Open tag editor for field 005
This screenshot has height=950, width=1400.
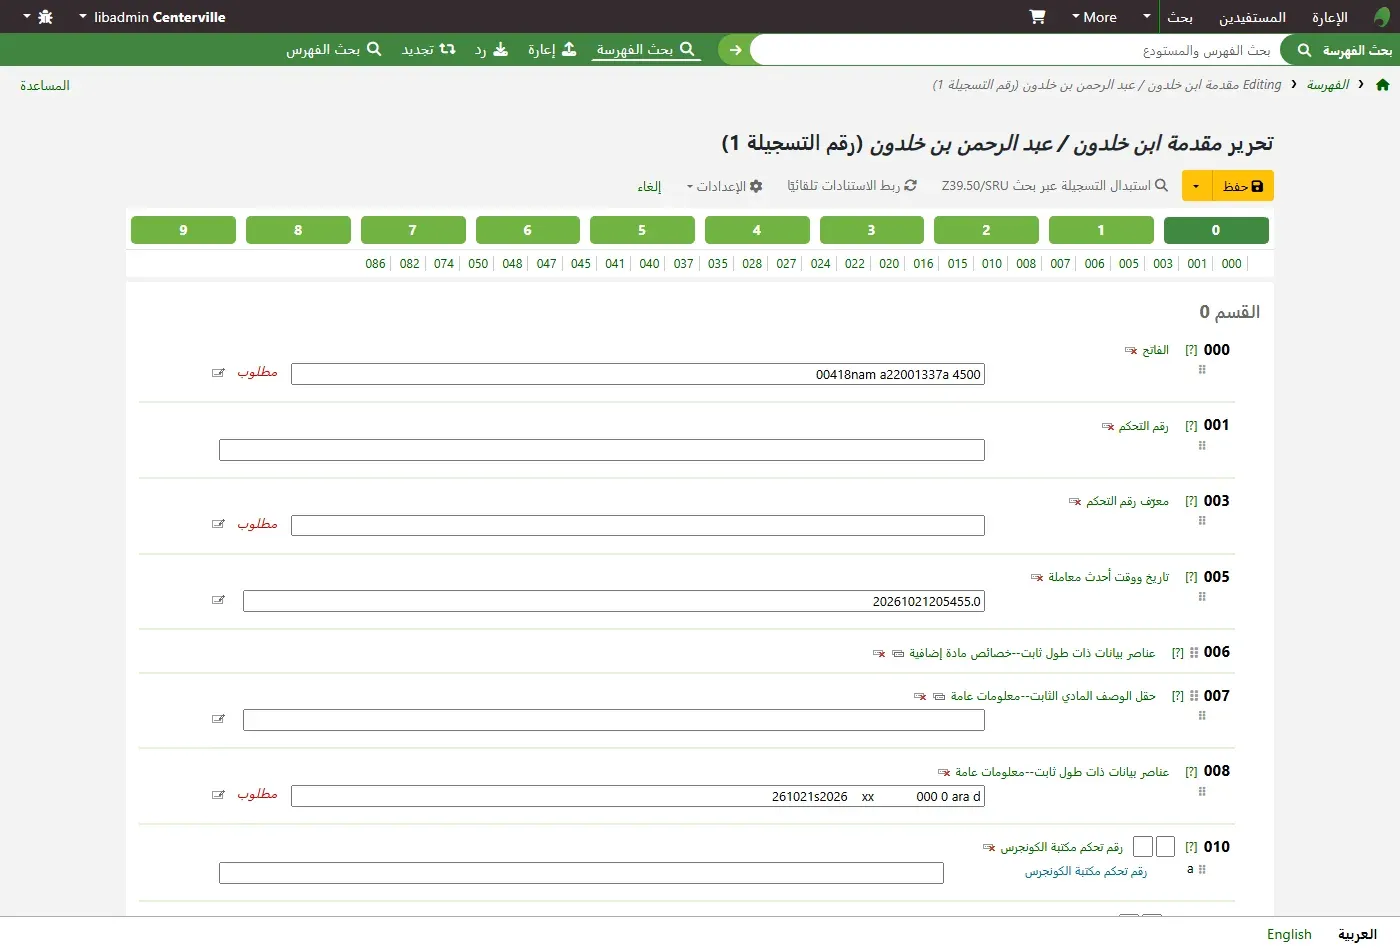(218, 600)
